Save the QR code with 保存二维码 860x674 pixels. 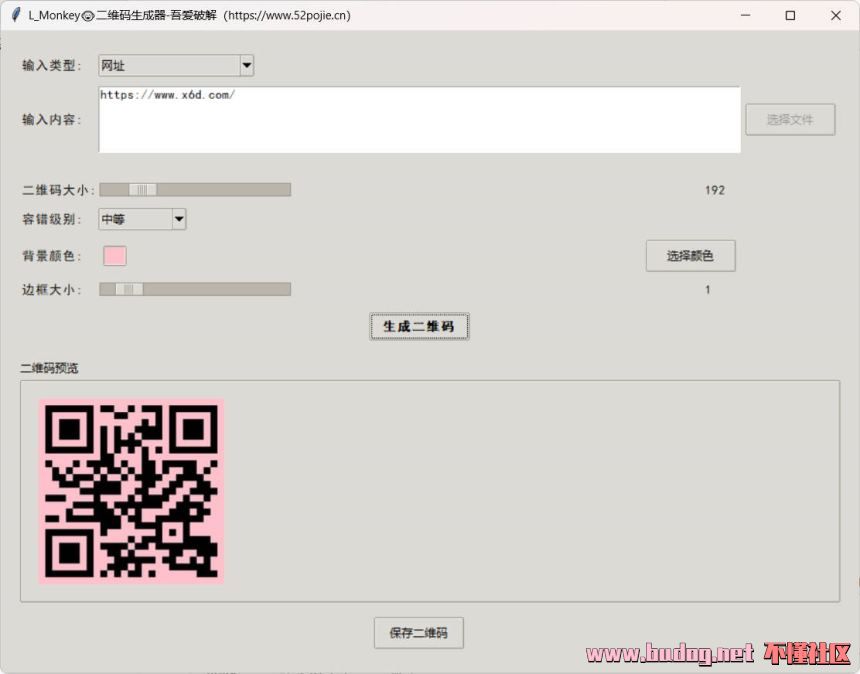pos(419,633)
